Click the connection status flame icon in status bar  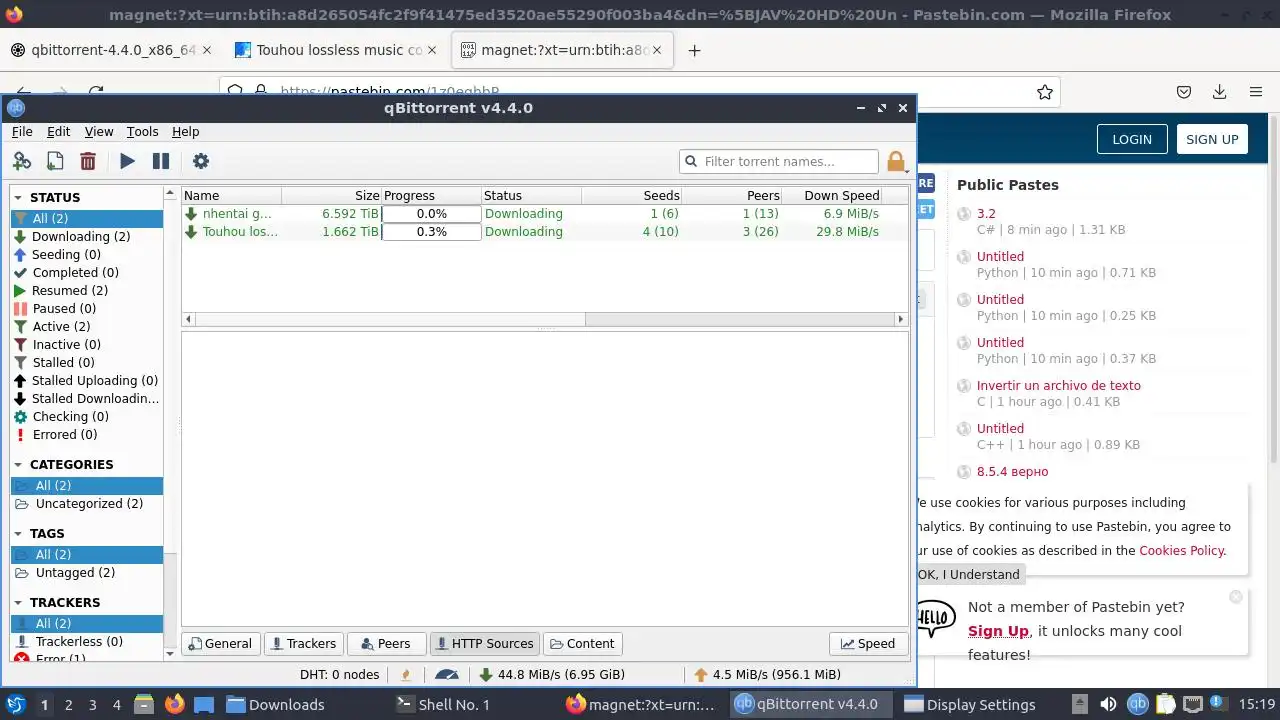(406, 675)
